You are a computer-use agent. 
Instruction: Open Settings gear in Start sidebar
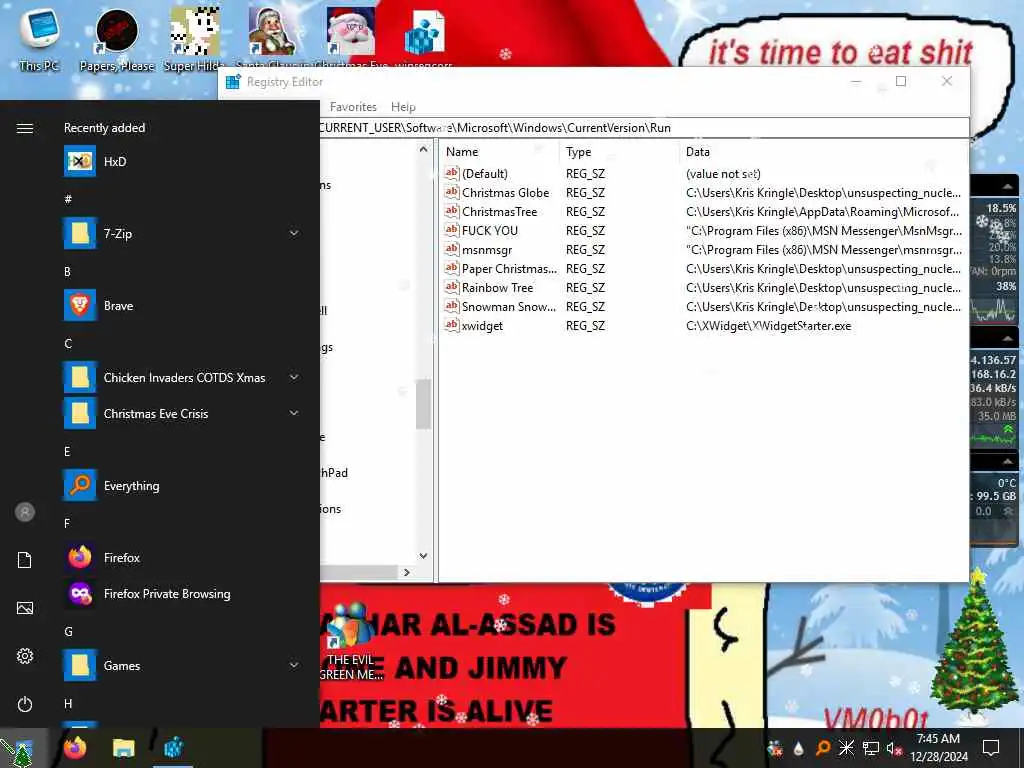pos(25,656)
